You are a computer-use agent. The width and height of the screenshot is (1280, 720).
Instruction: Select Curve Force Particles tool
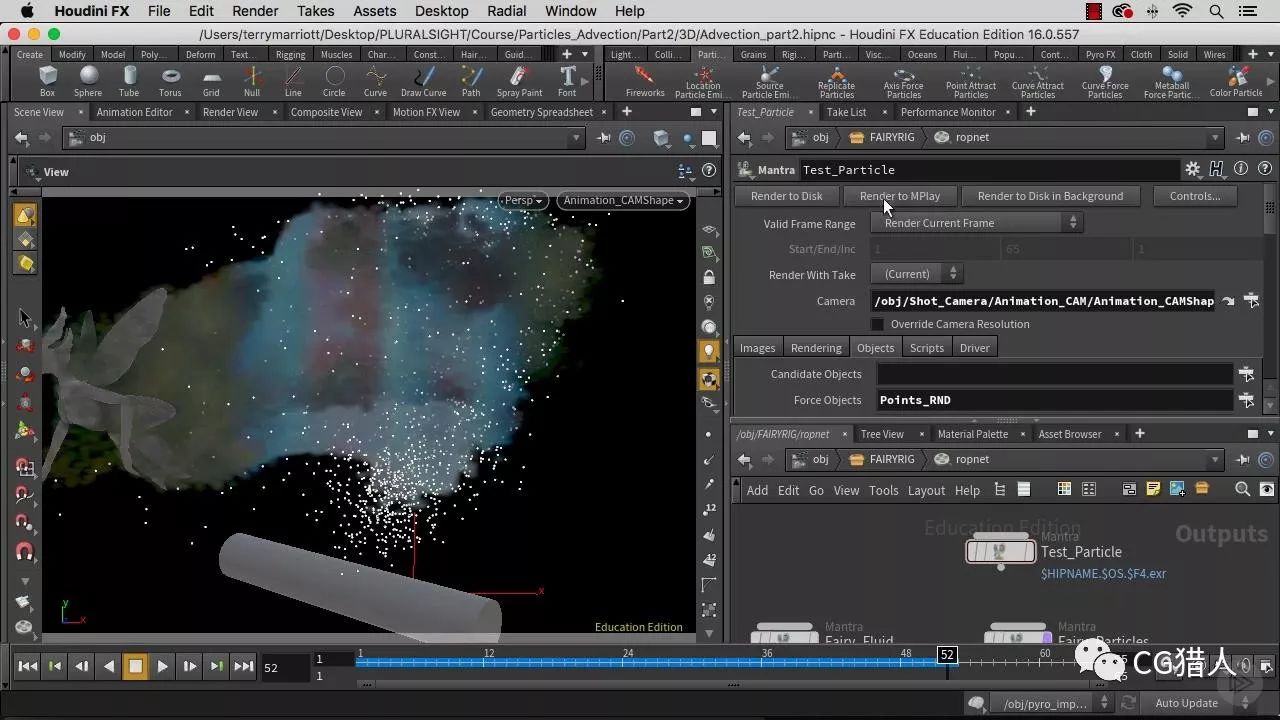click(x=1105, y=83)
